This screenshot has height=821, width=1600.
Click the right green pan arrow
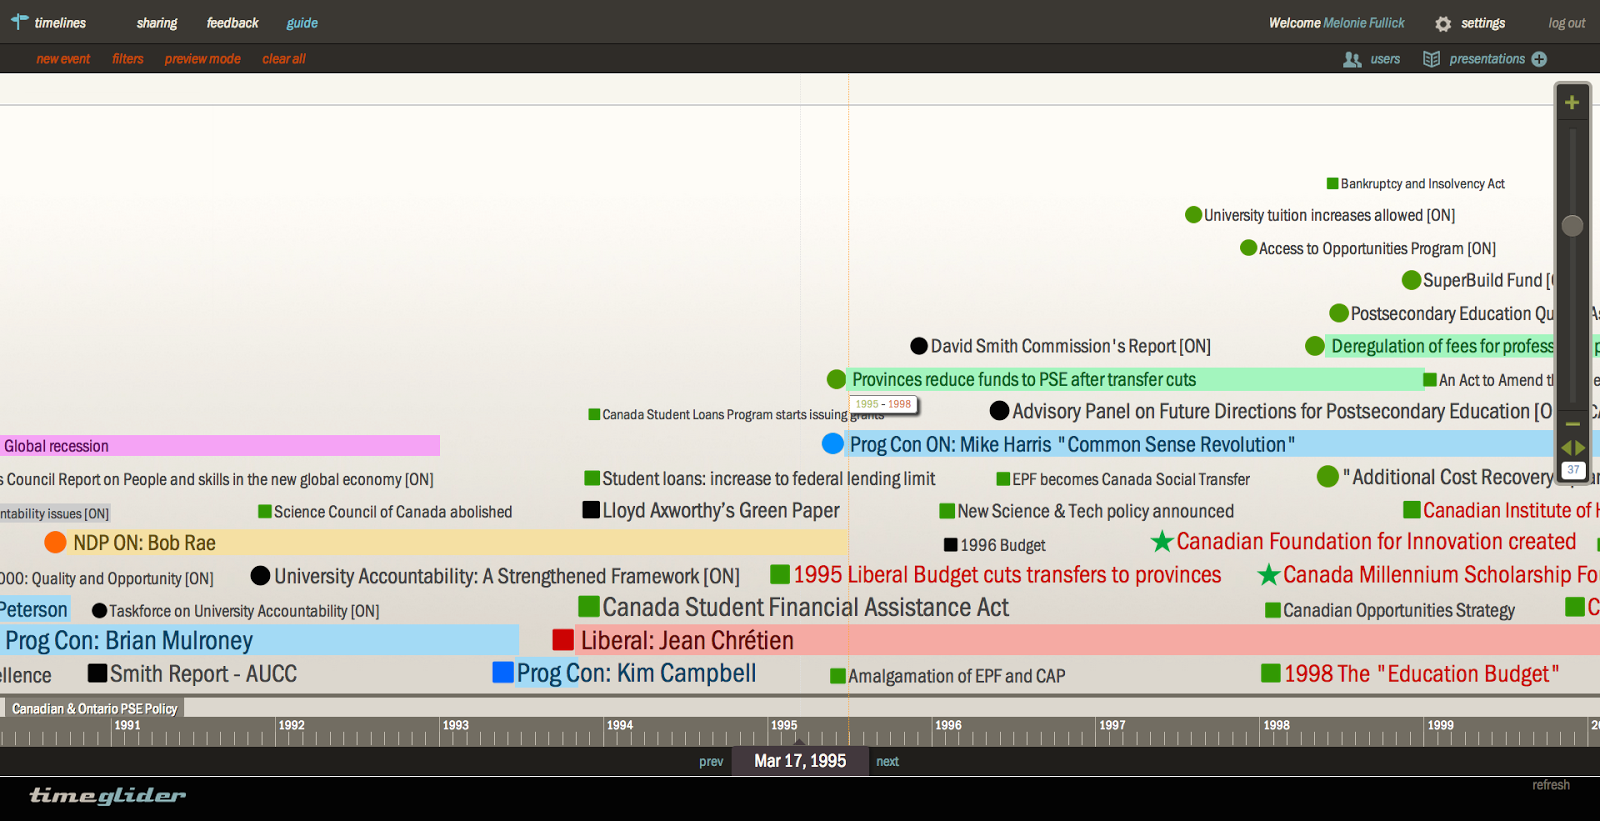coord(1580,447)
